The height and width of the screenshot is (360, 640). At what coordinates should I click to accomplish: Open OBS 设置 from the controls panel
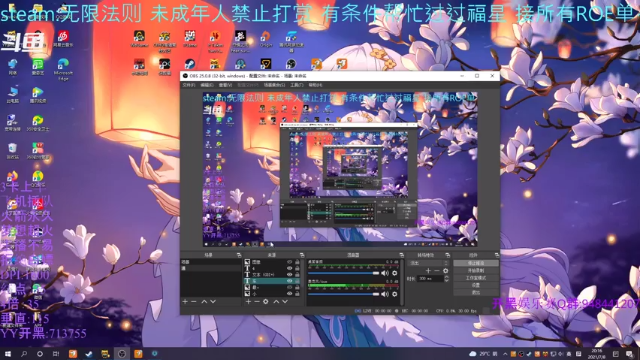[476, 285]
